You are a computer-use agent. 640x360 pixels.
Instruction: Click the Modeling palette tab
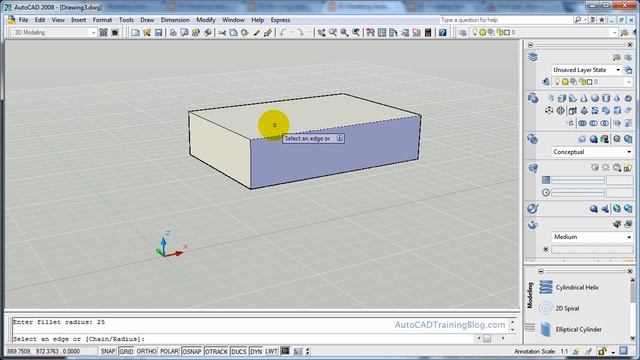tap(530, 295)
